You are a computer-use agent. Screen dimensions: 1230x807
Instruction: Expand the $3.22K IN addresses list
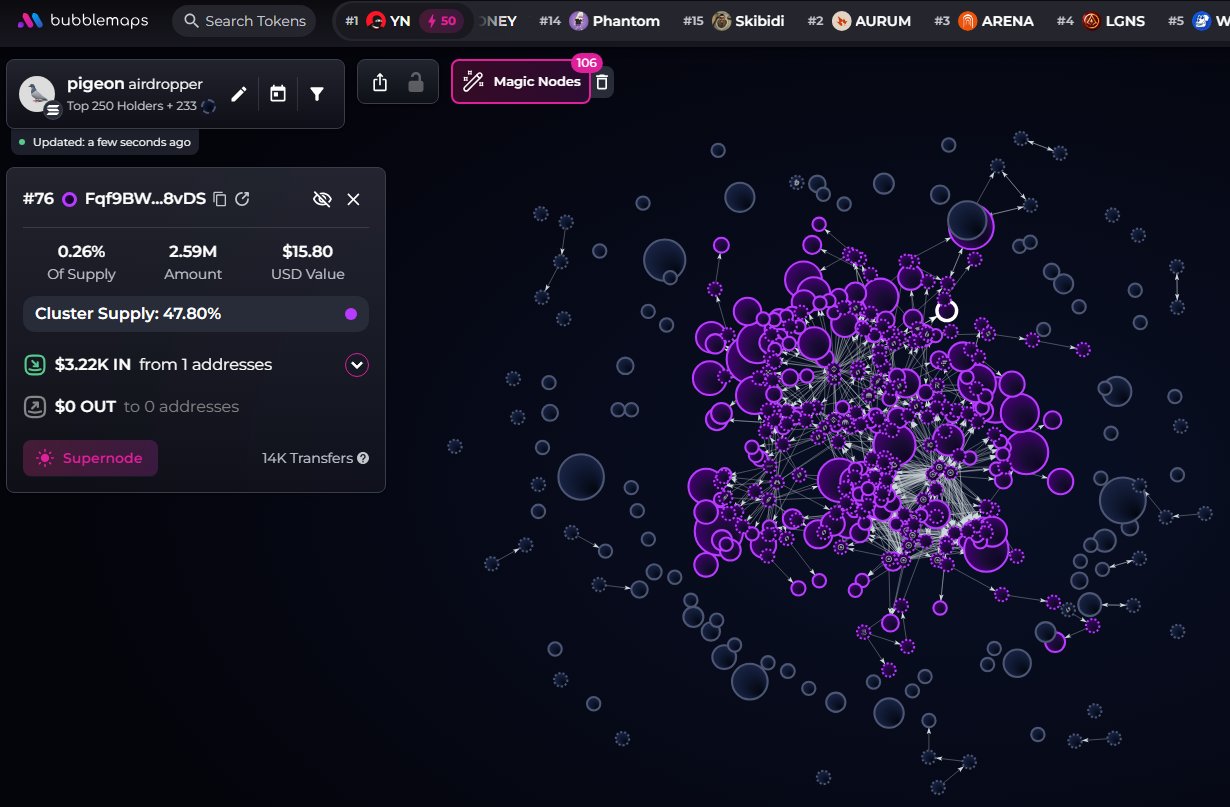357,365
